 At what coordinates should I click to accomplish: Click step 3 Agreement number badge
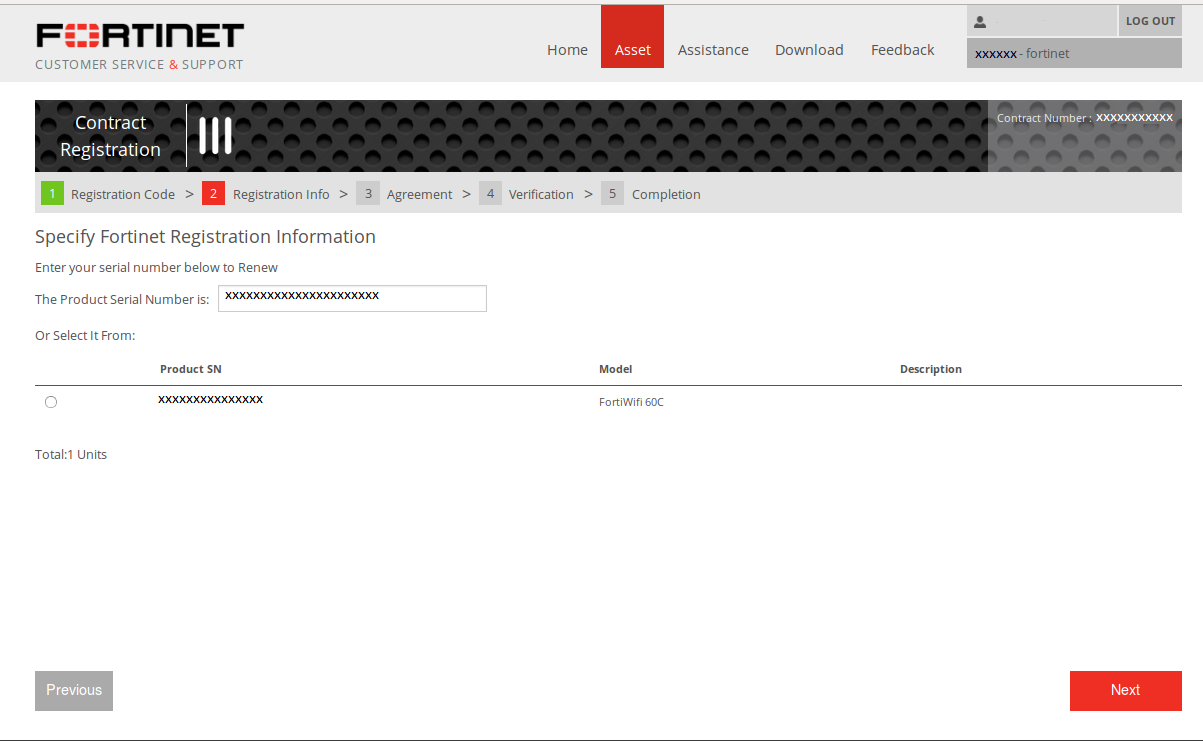pos(368,194)
